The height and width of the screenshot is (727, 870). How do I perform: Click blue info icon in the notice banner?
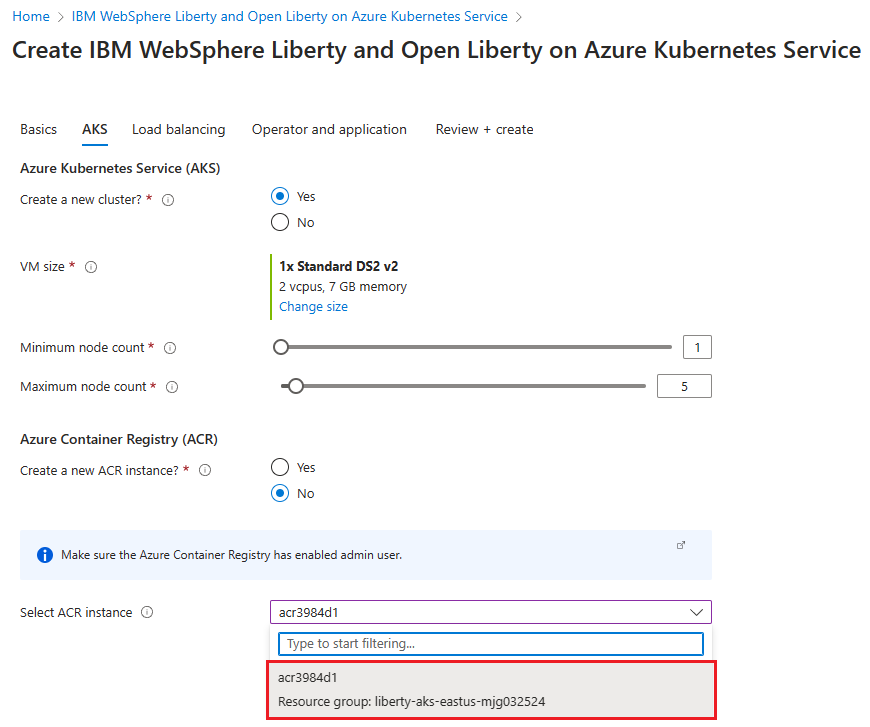pos(45,555)
